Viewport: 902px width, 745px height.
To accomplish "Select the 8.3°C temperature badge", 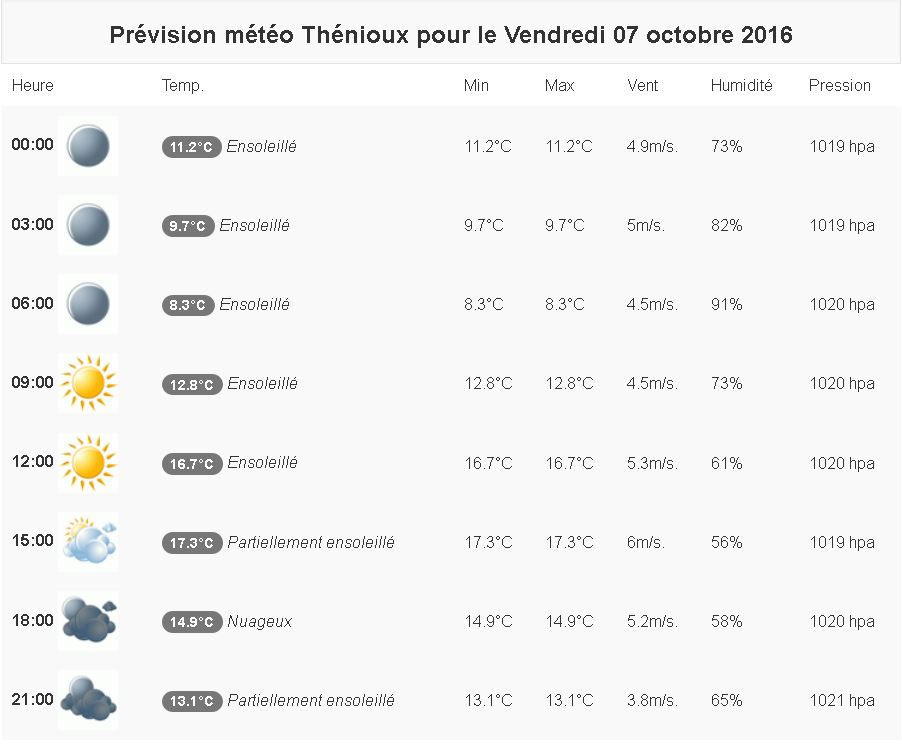I will tap(188, 305).
